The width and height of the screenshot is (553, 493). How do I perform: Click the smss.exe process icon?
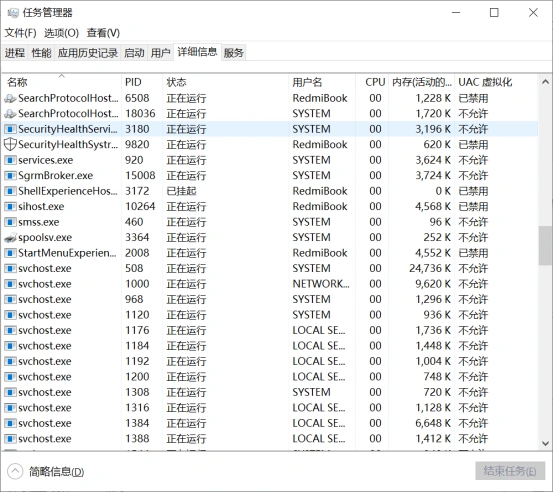point(10,222)
